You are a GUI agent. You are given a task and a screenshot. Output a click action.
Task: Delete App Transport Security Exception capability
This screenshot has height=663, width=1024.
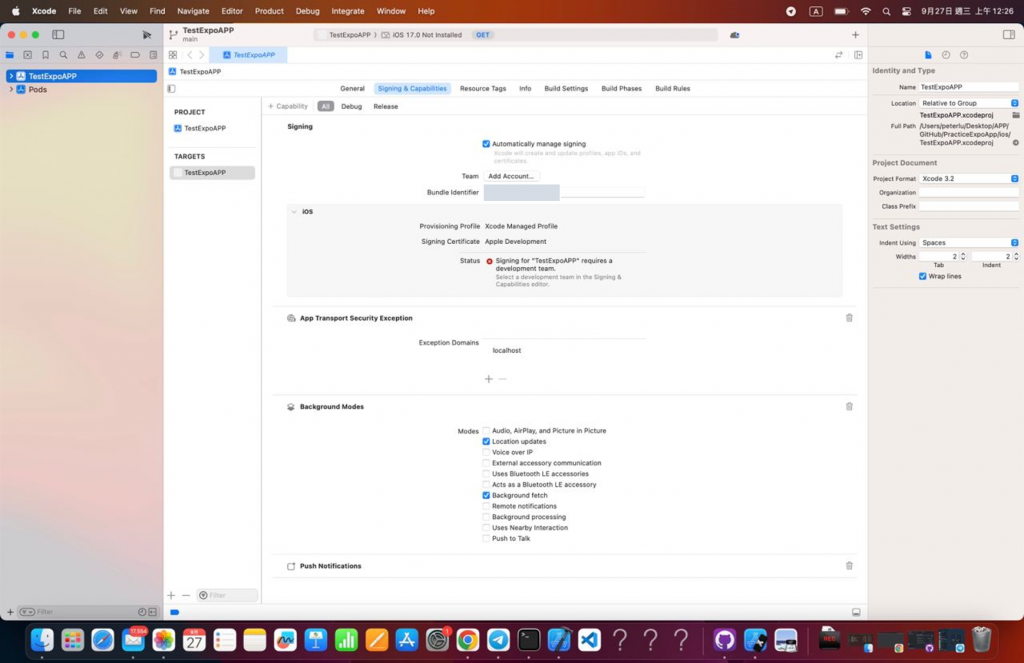849,318
